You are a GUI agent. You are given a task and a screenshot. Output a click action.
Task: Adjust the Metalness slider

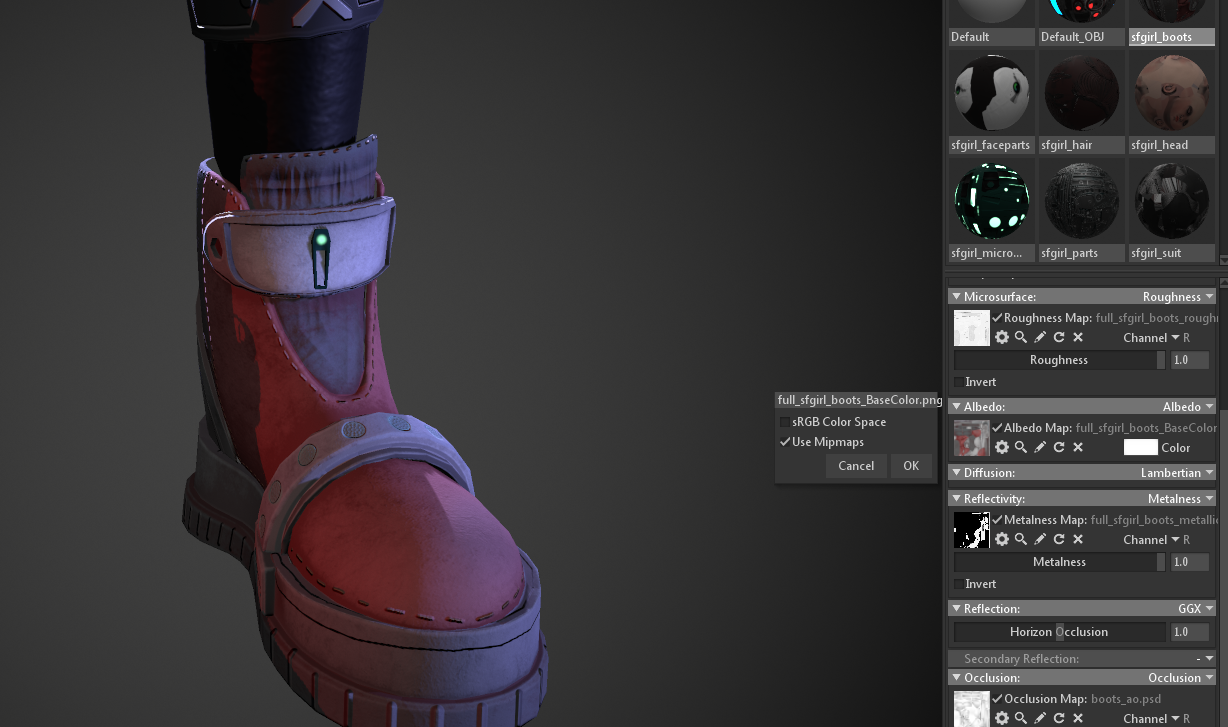pos(1059,562)
